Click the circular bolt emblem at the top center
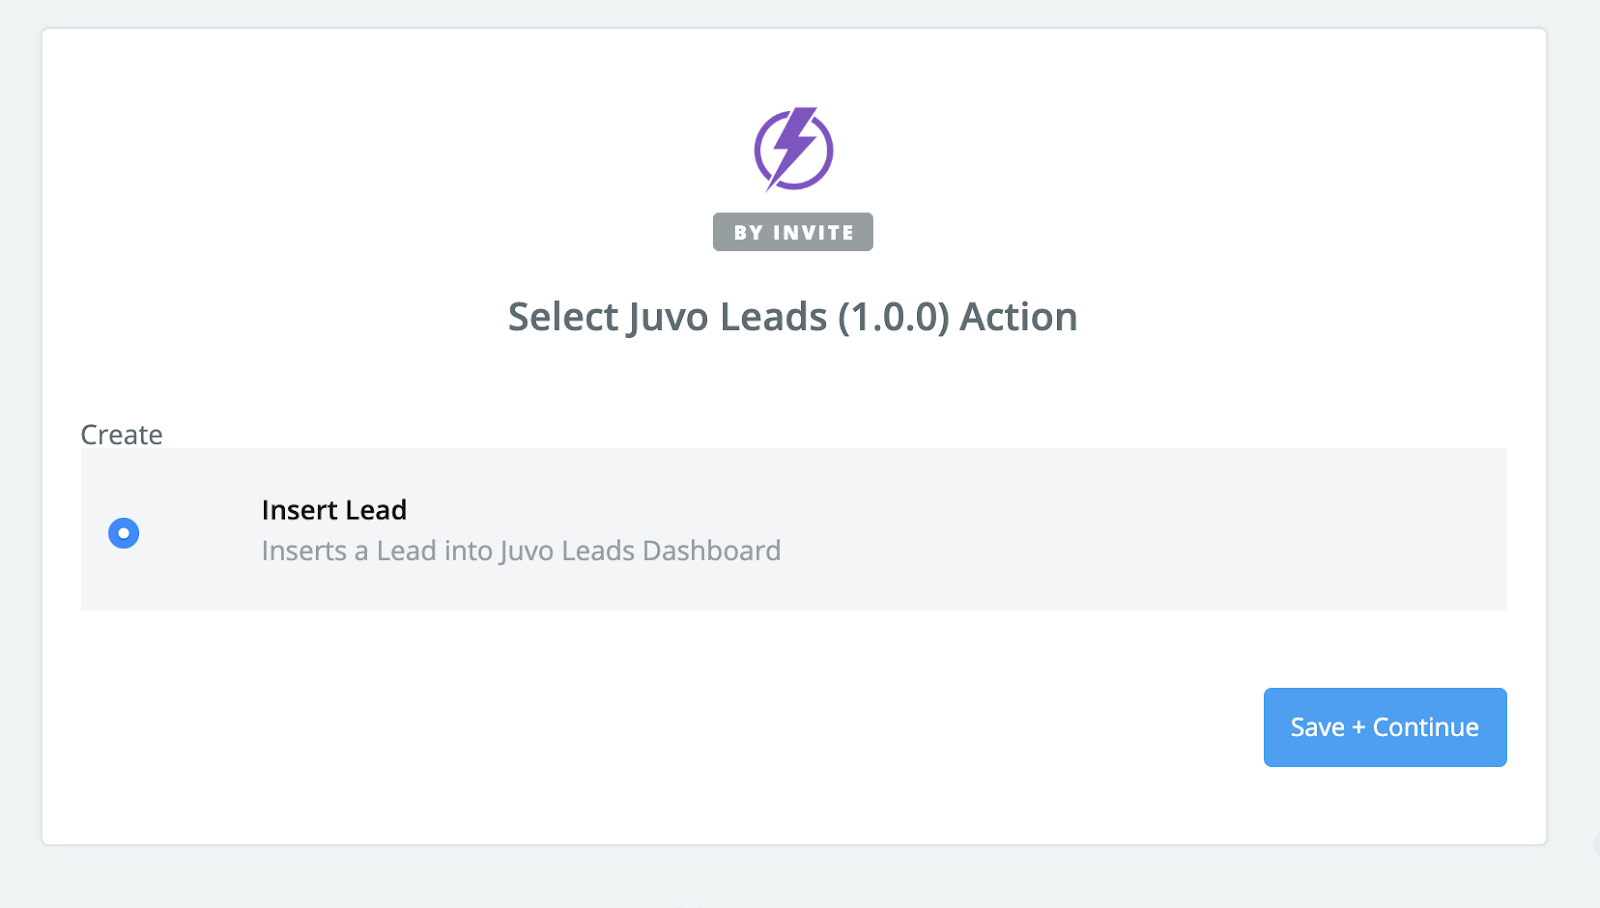The height and width of the screenshot is (908, 1600). [793, 149]
